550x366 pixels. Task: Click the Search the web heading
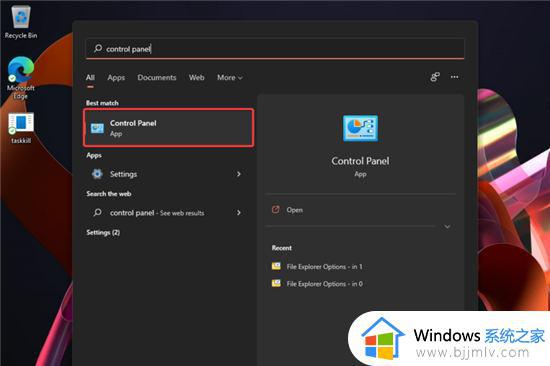(x=109, y=194)
